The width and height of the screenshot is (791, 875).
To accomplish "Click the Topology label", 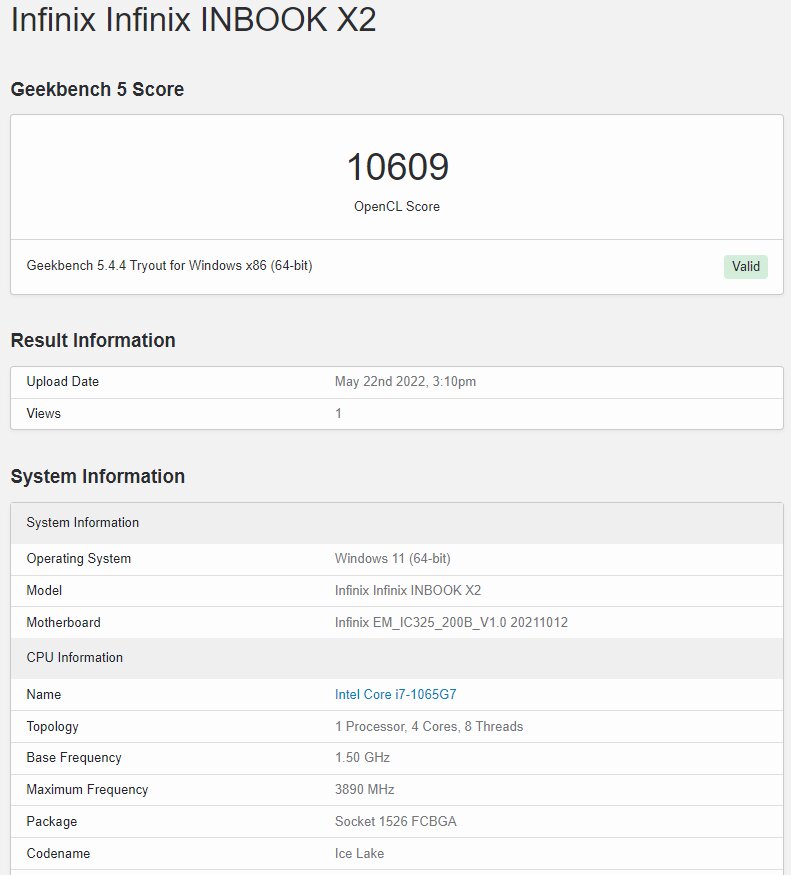I will (52, 727).
